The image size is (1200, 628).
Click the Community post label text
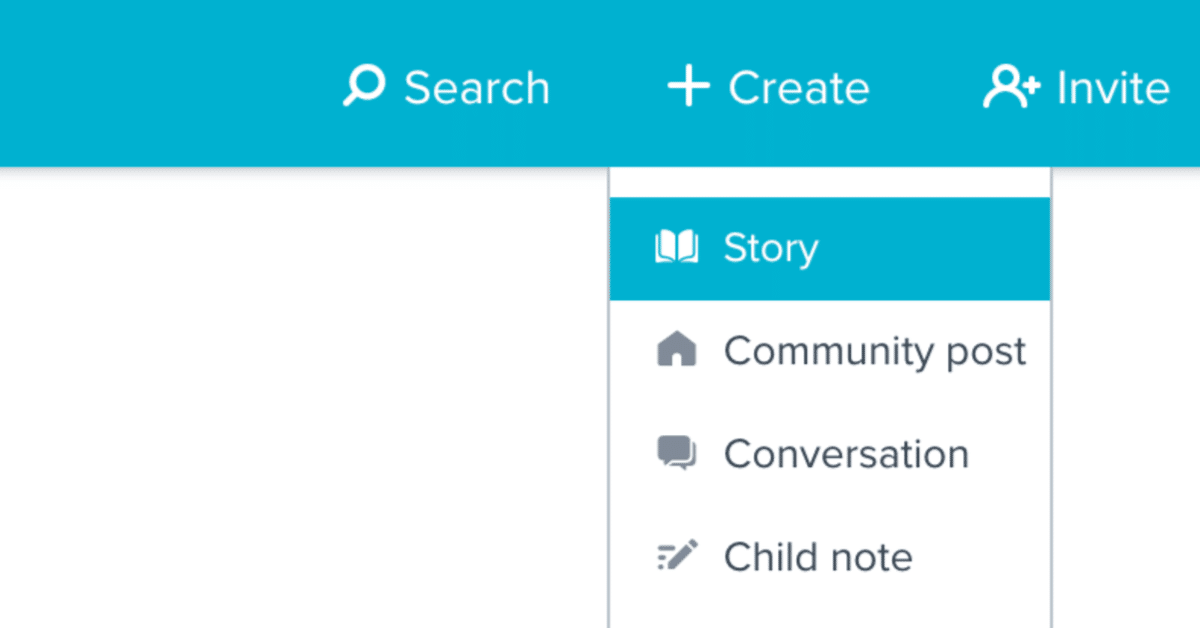pyautogui.click(x=875, y=352)
